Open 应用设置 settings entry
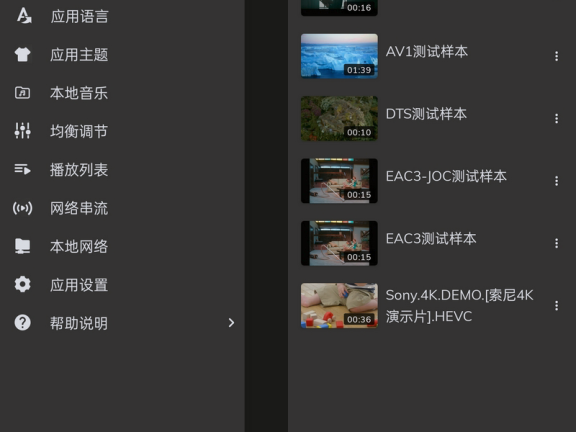 (x=122, y=284)
